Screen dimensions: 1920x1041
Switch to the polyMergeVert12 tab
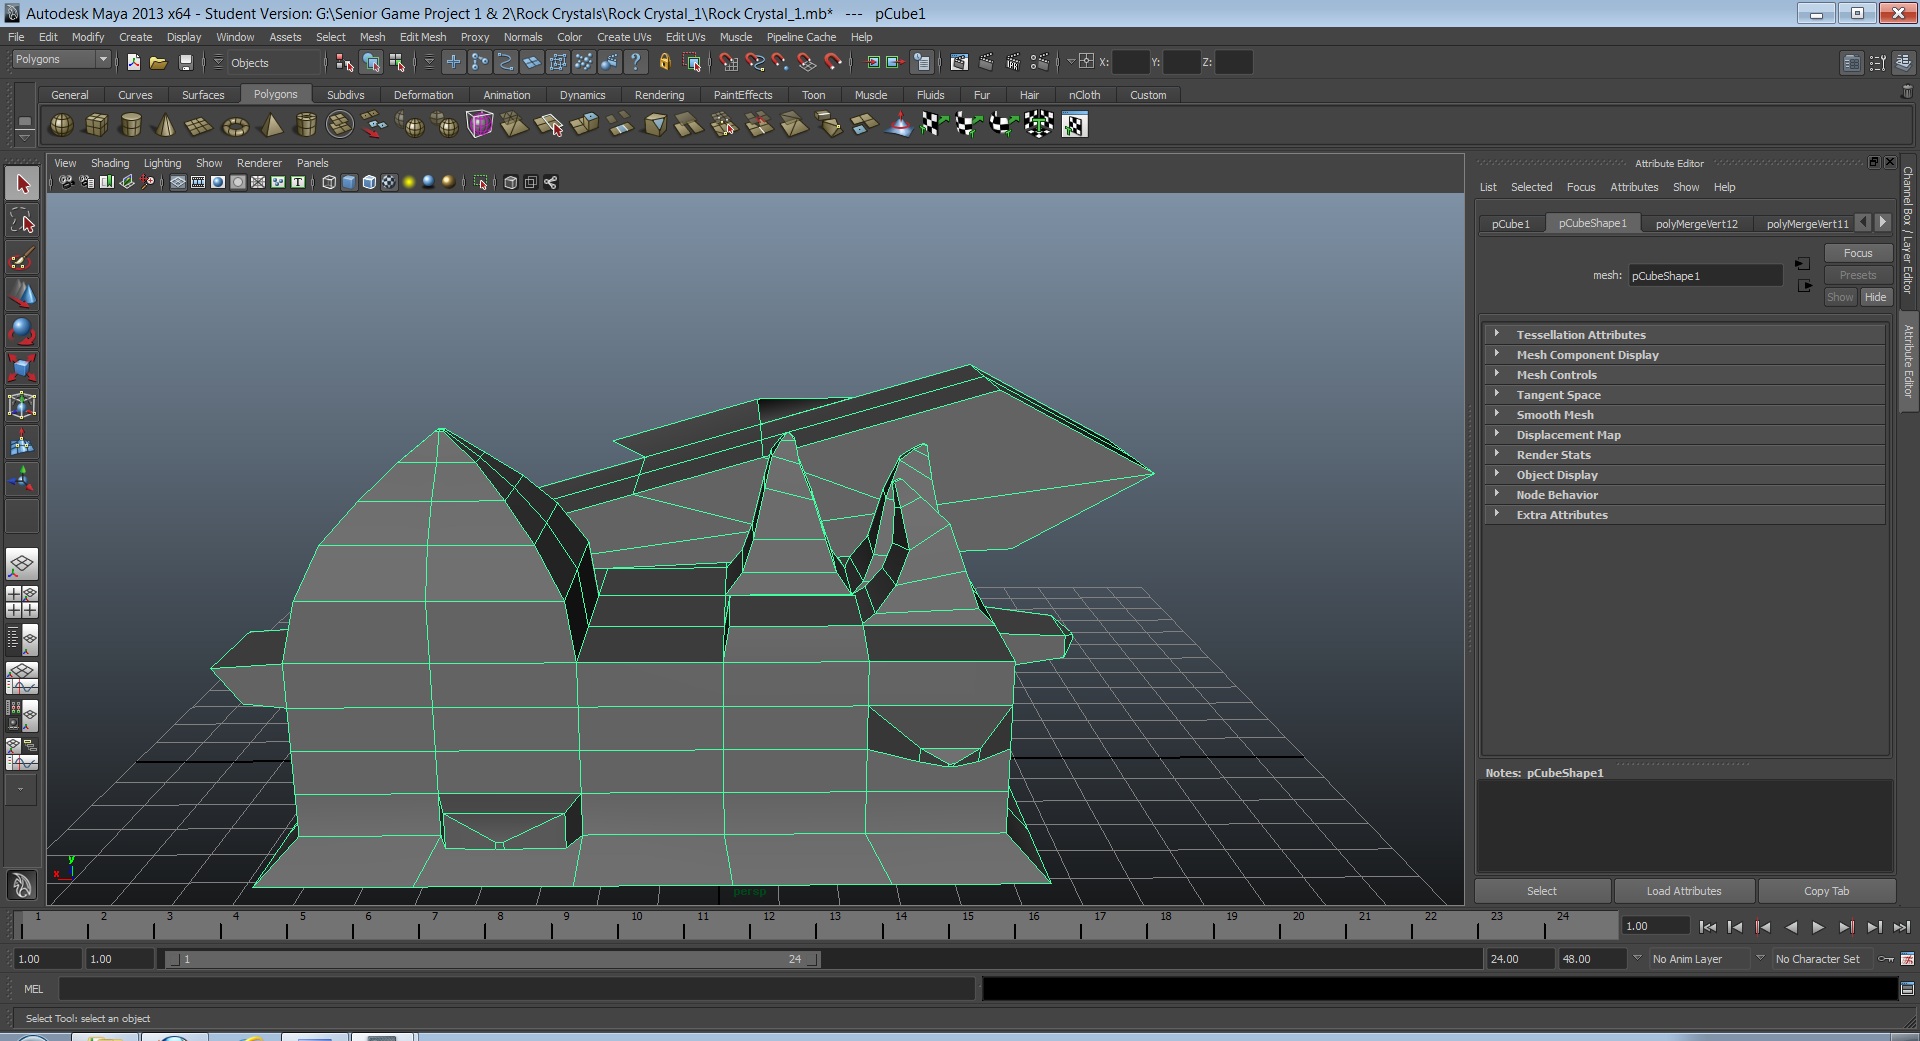(1696, 224)
